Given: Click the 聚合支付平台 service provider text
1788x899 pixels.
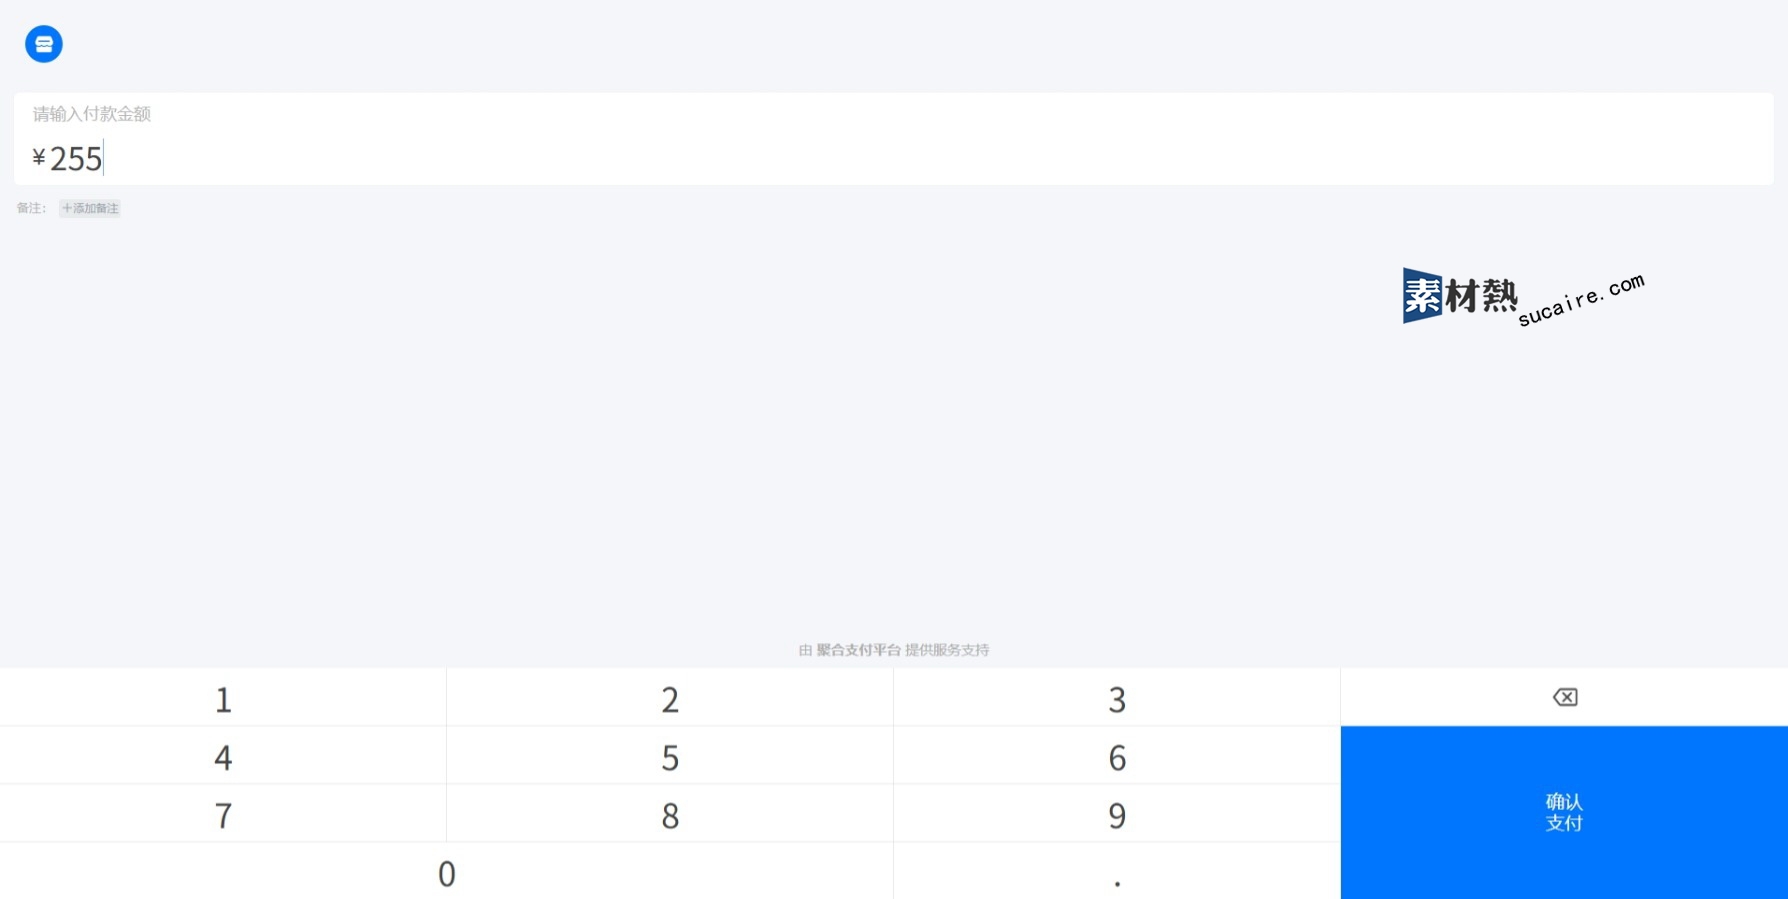Looking at the screenshot, I should tap(859, 650).
